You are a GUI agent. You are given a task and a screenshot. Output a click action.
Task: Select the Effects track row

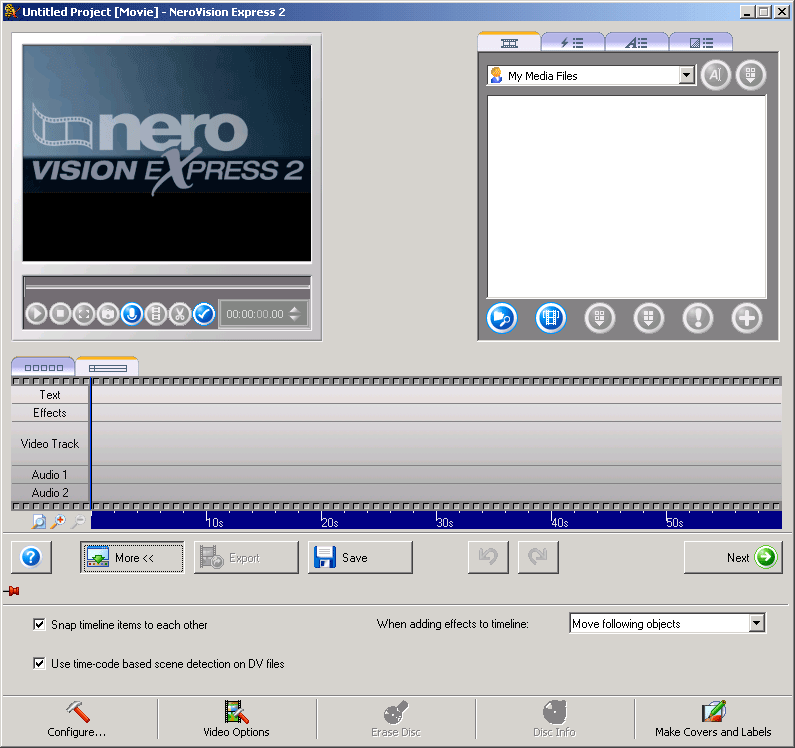tap(396, 413)
